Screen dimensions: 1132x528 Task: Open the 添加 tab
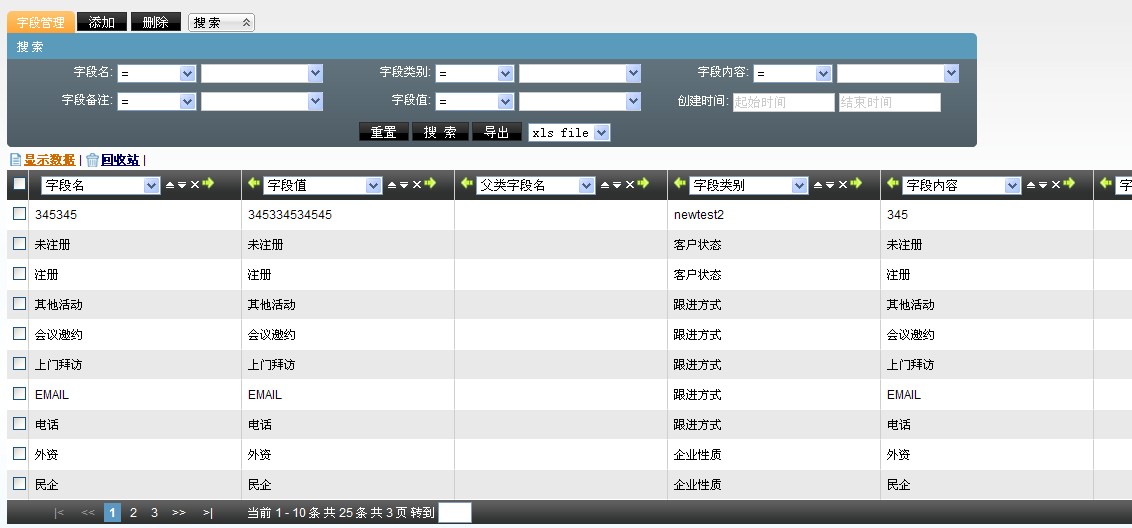[102, 22]
